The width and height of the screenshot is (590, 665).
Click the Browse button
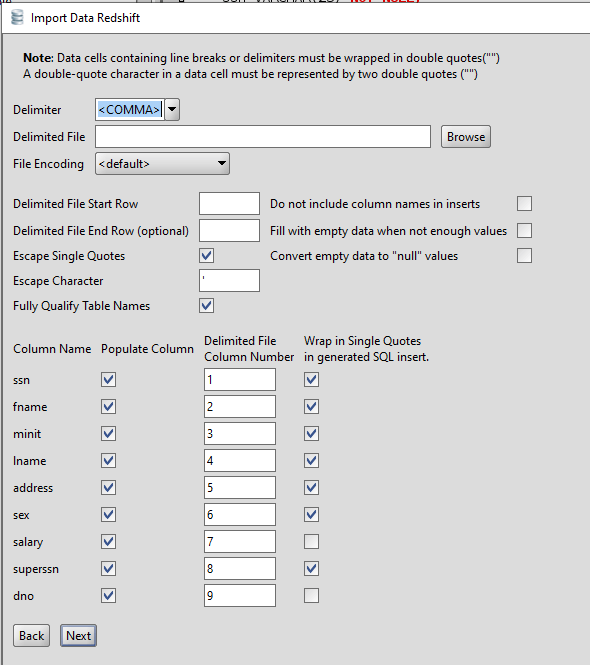[466, 137]
